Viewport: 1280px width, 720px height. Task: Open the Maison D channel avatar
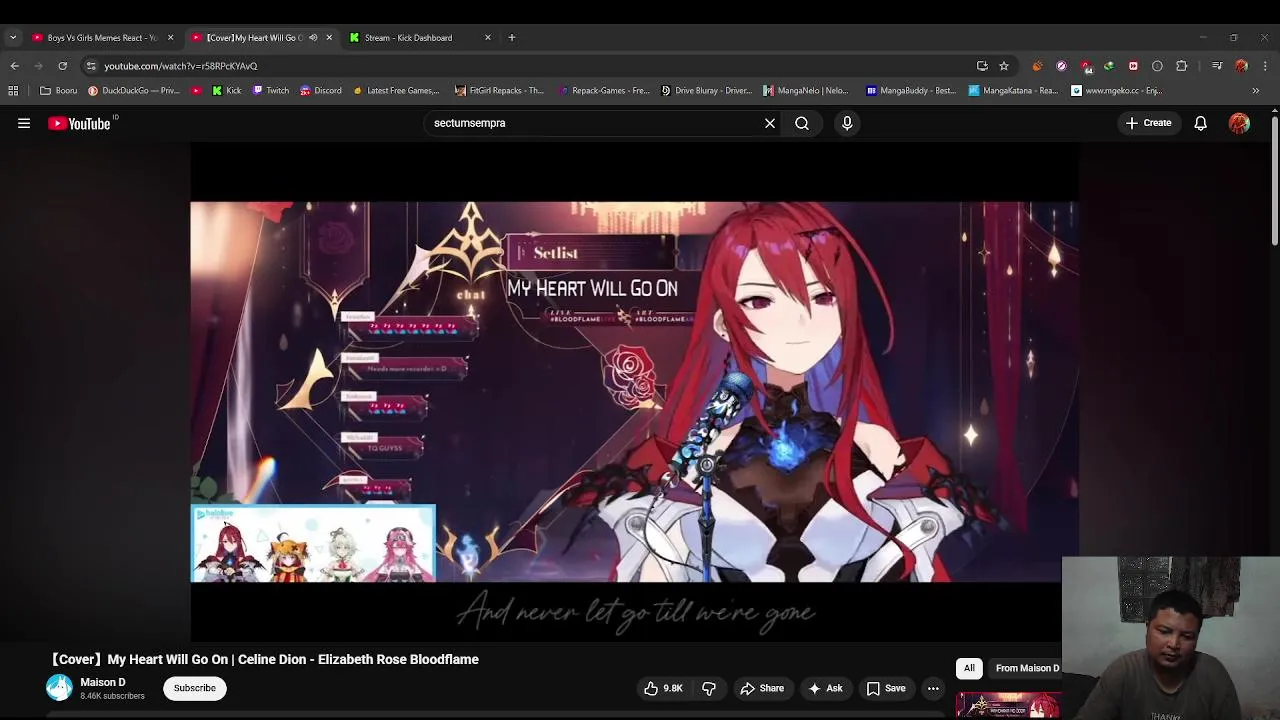point(59,688)
